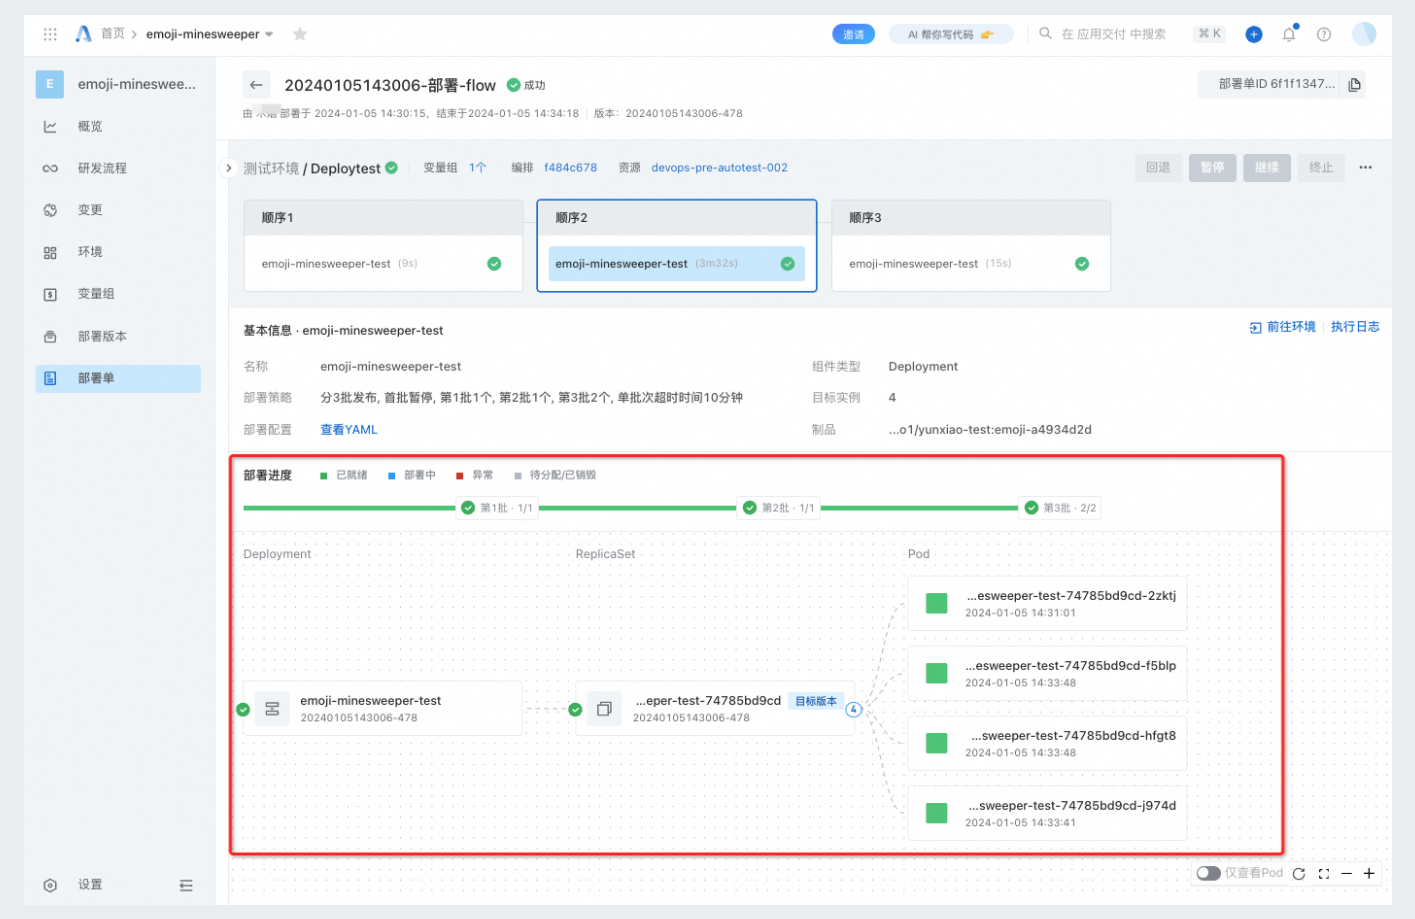Select 顺序1 emoji-minesweeper-test (9s) card
The width and height of the screenshot is (1415, 919).
(x=383, y=264)
